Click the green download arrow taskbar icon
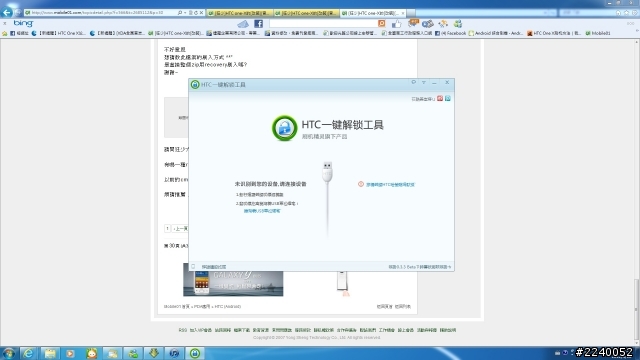The width and height of the screenshot is (640, 360). (154, 353)
